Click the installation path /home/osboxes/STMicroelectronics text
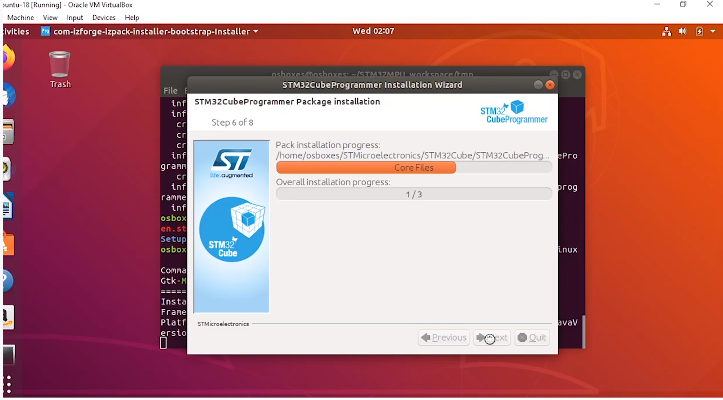This screenshot has width=723, height=400. (x=413, y=155)
